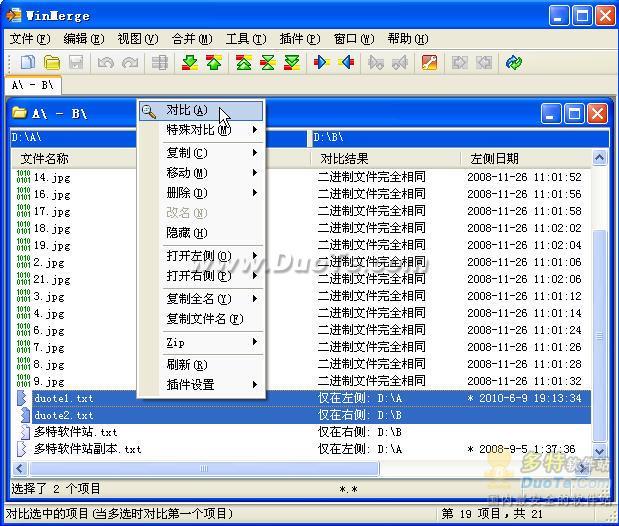Choose 复制文件名(F) in the context menu

point(201,319)
